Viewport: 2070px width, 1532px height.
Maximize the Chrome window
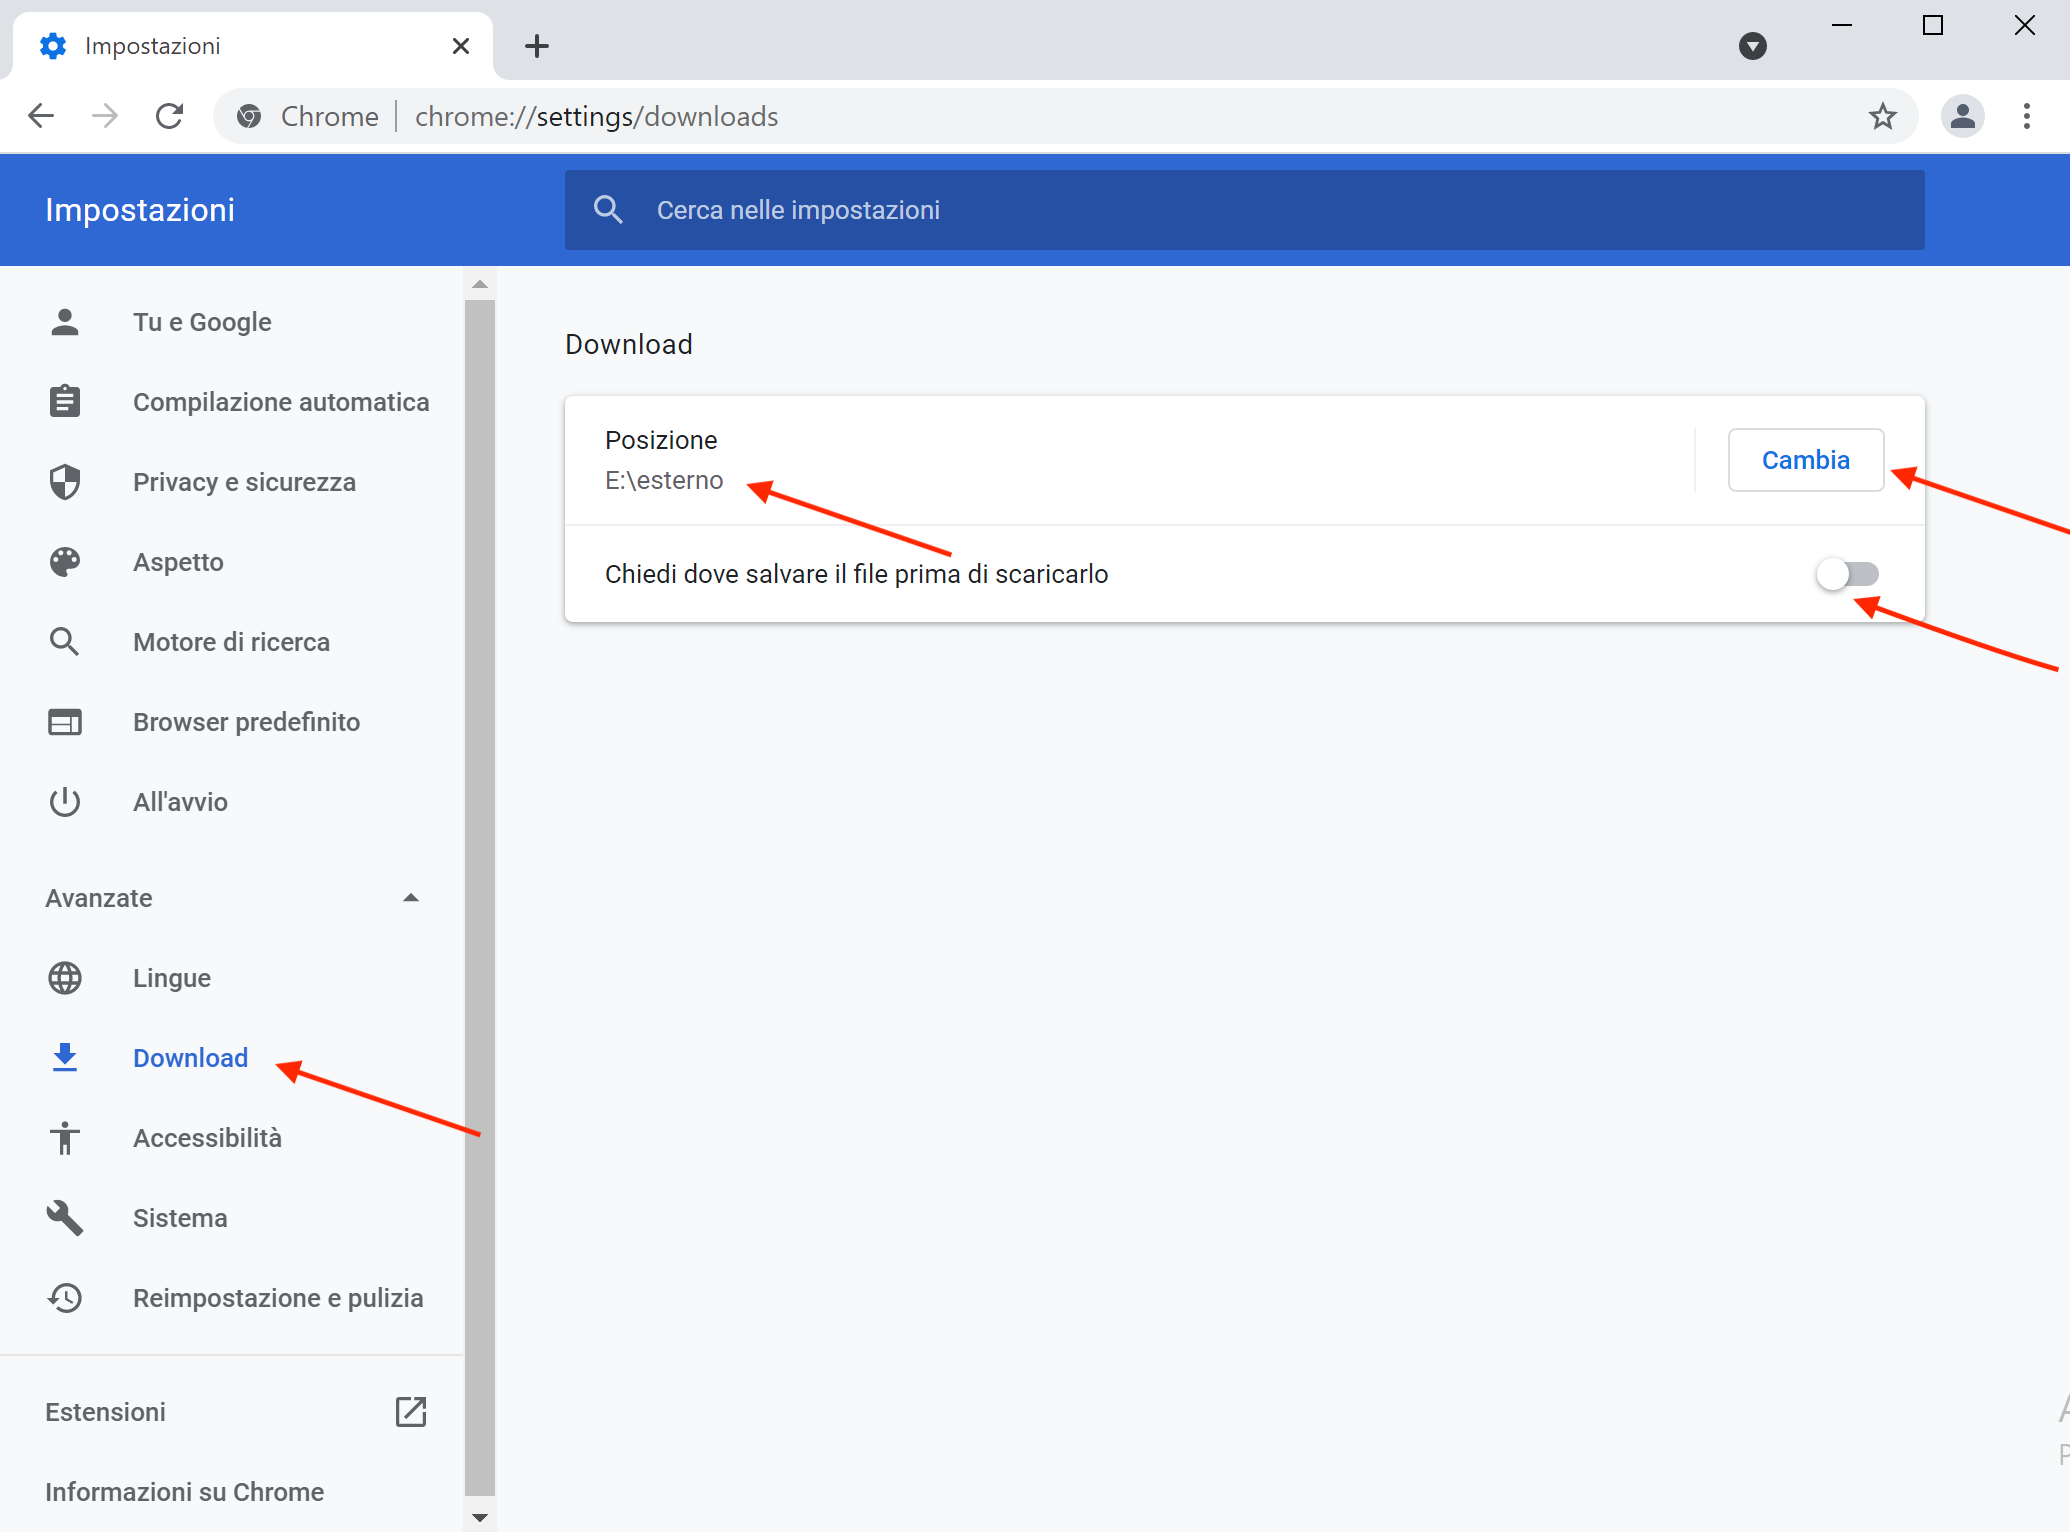coord(1933,25)
